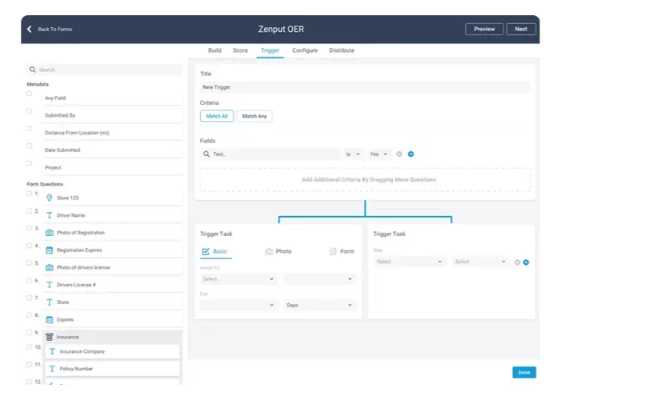Expand the Days due unit dropdown

[319, 305]
